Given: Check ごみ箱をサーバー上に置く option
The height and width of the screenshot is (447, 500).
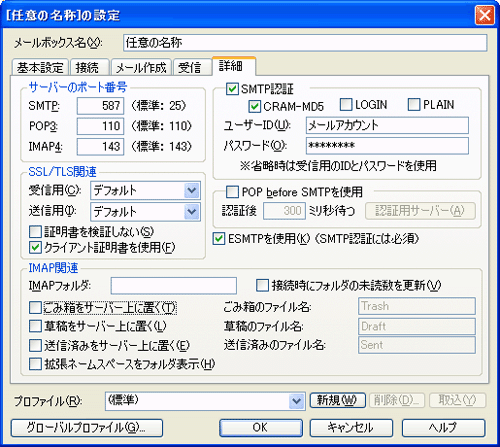Looking at the screenshot, I should [x=35, y=308].
